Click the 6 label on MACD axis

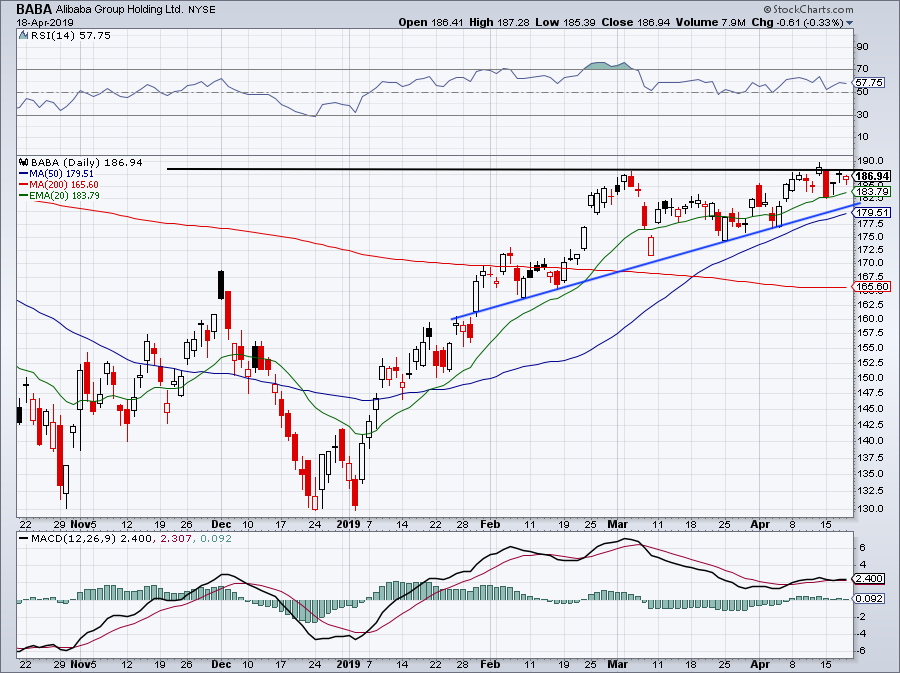(x=863, y=547)
